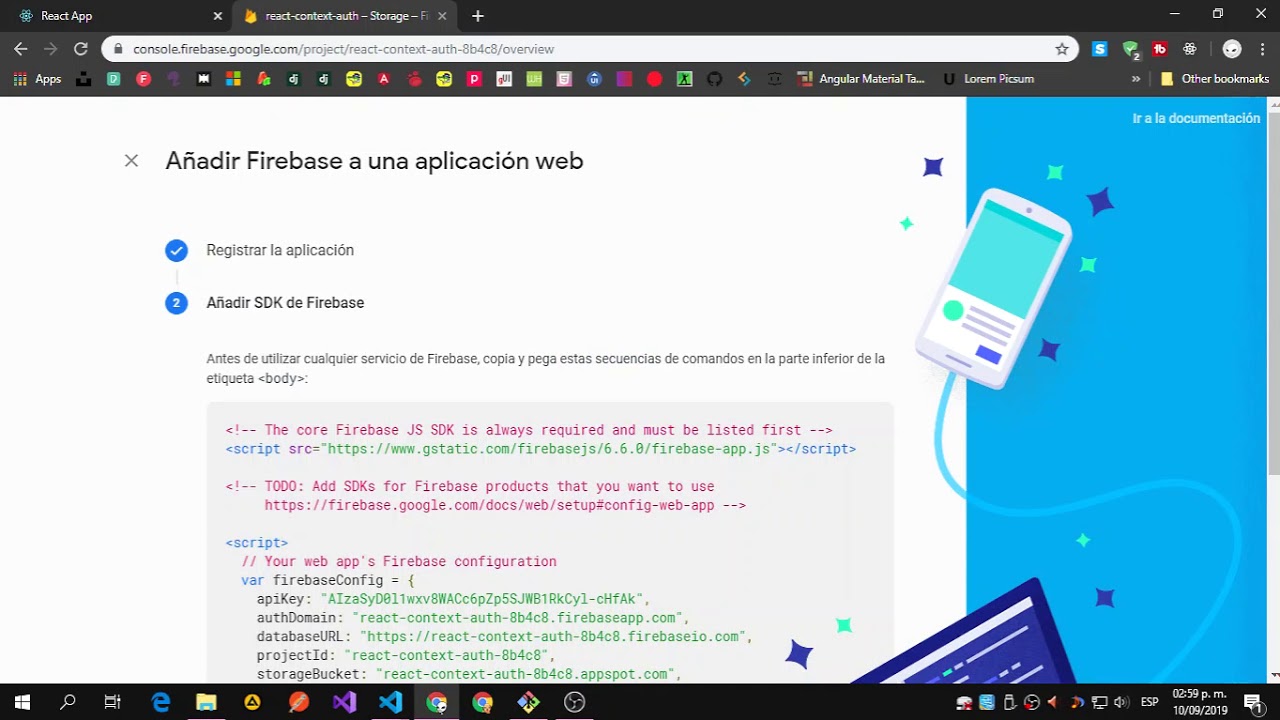
Task: Open the Ir a la documentación link
Action: click(x=1196, y=118)
